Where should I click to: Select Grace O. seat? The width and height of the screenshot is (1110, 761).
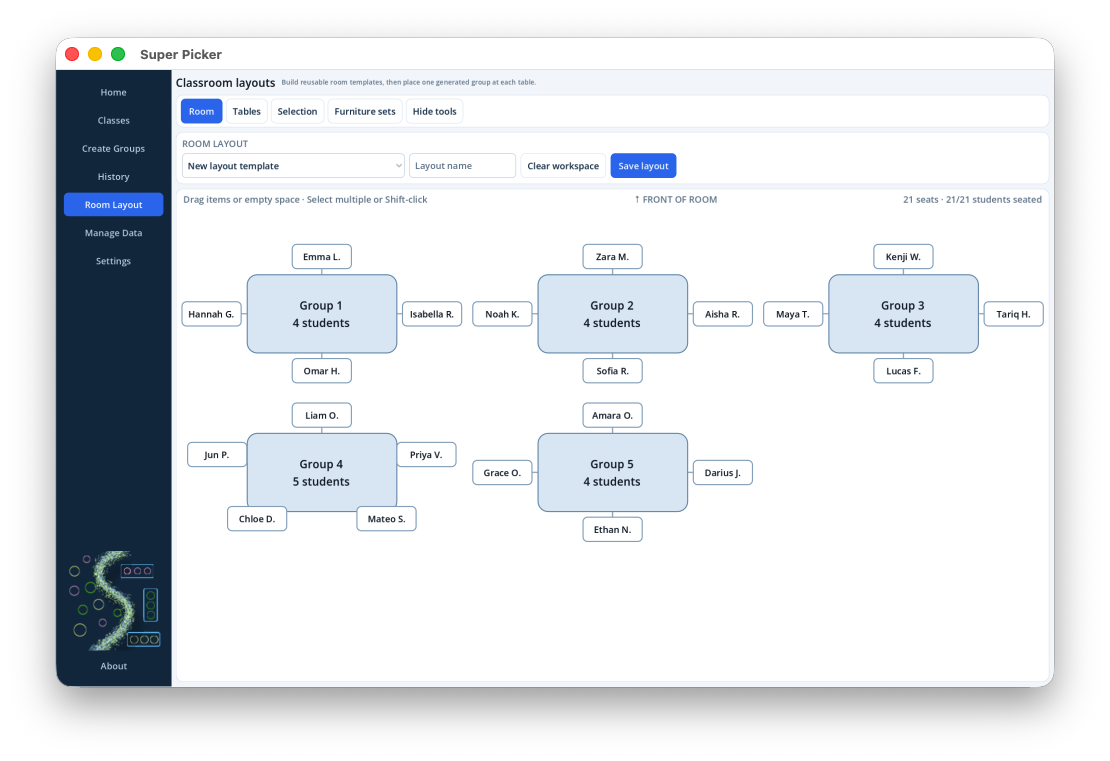(x=502, y=473)
